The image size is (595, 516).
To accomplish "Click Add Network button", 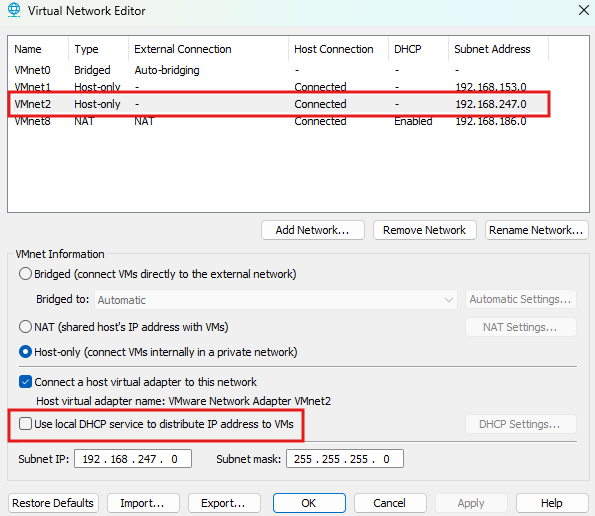I will (x=313, y=230).
